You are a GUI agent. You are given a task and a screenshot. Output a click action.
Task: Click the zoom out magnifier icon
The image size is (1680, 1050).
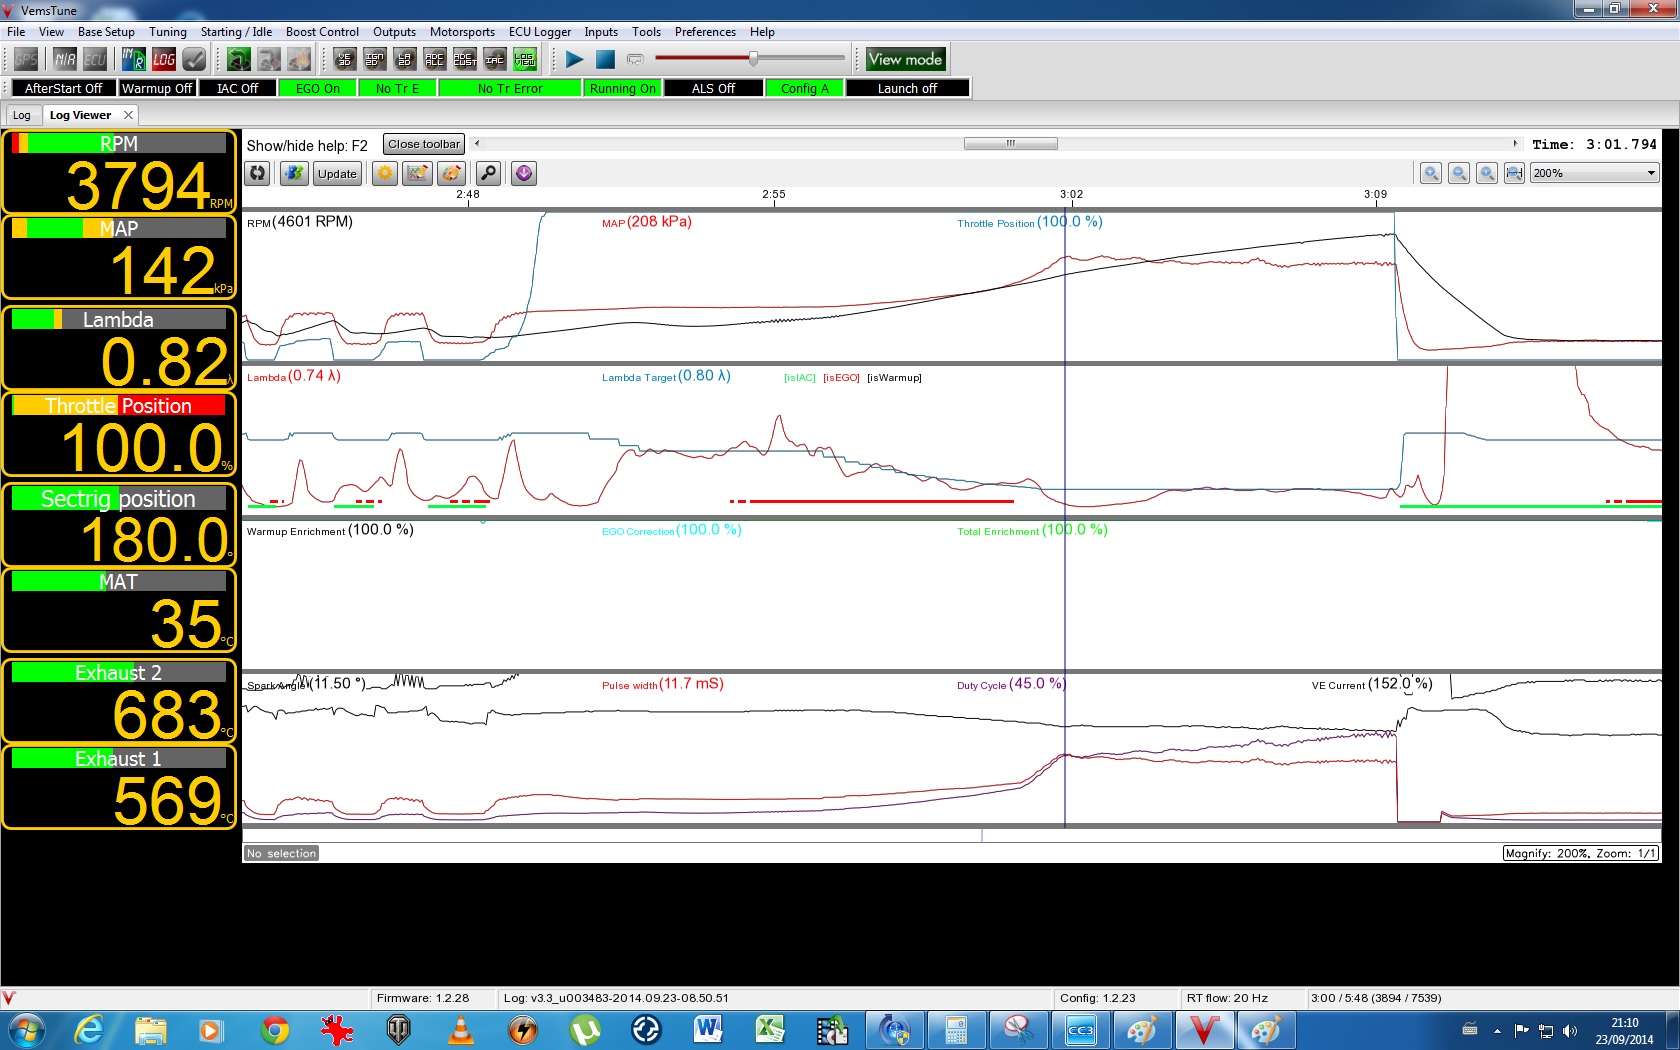point(1459,174)
